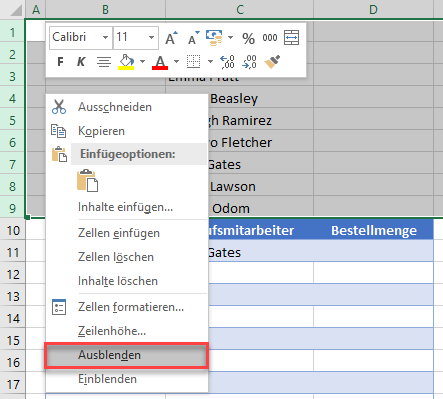Select row 1 header
Screen dimensions: 443x399
(x=12, y=33)
